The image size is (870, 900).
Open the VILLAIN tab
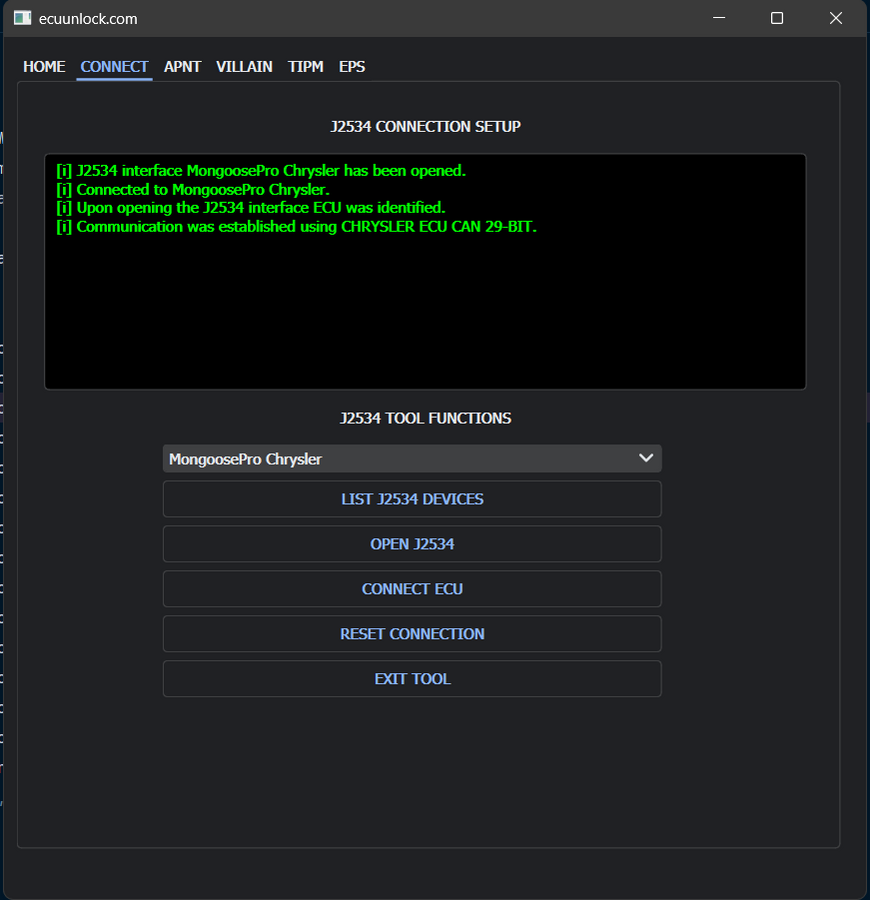tap(244, 66)
